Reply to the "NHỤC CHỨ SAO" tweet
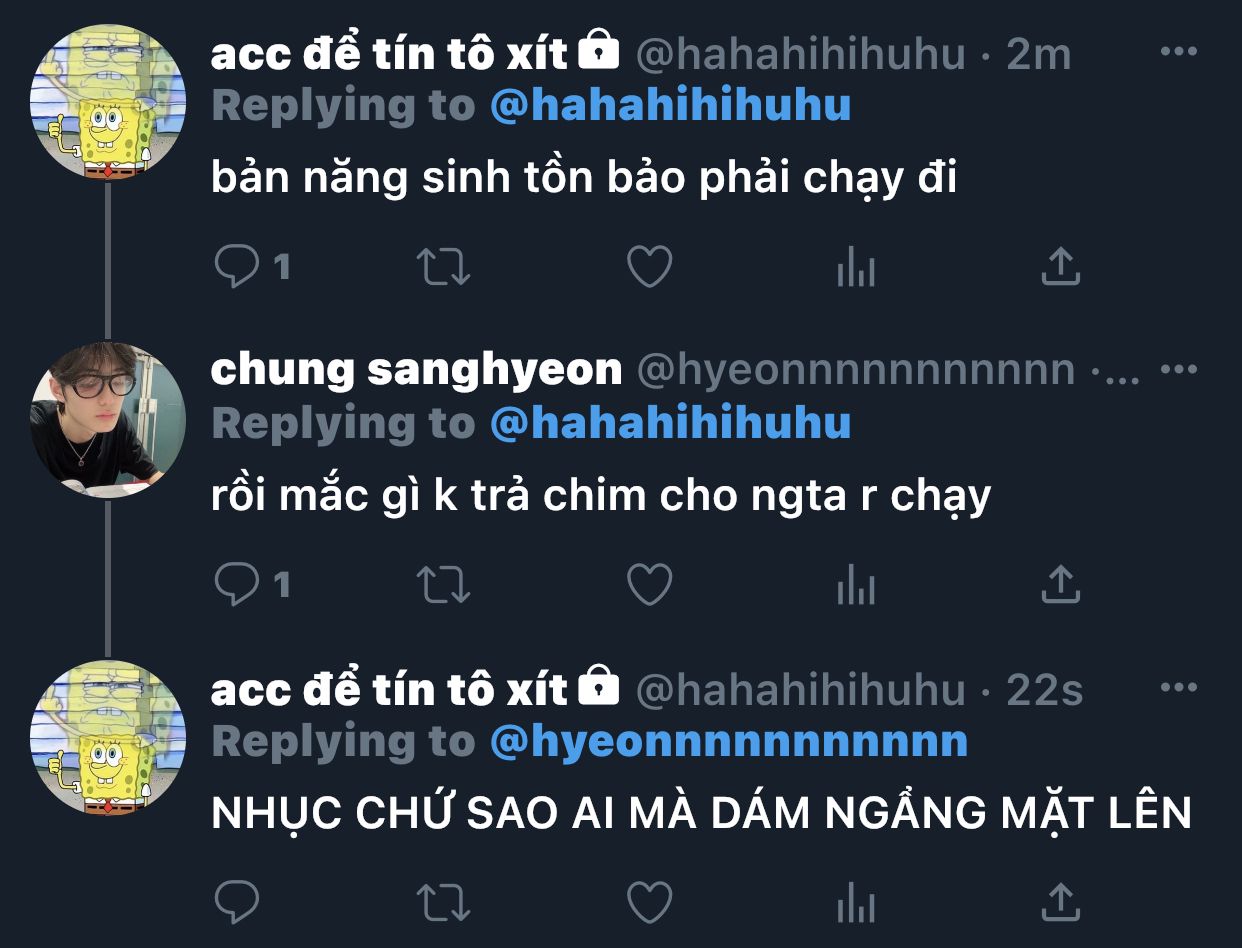This screenshot has width=1242, height=948. [238, 903]
